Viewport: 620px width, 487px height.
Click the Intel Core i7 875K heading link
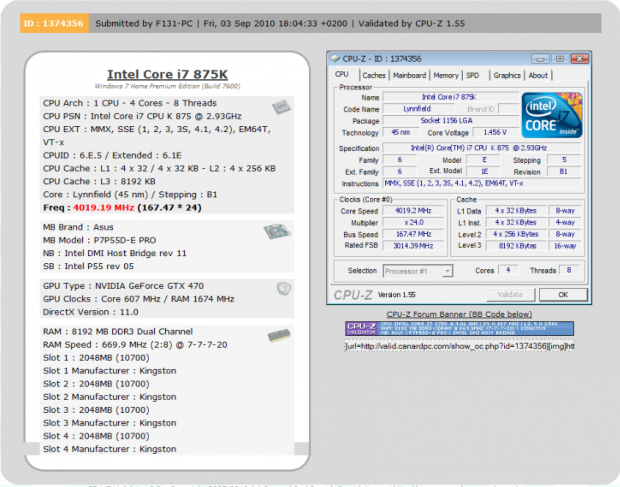point(167,74)
